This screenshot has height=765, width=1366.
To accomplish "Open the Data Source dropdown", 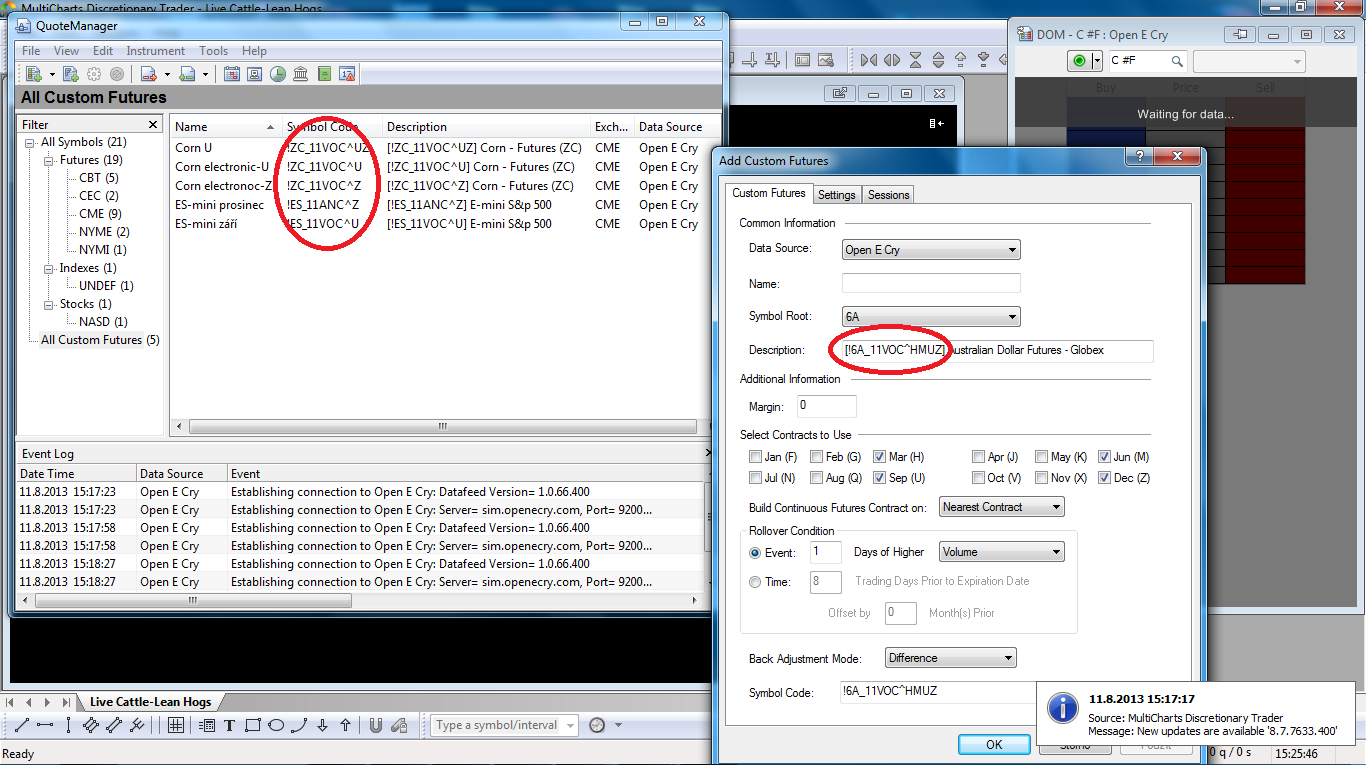I will coord(931,250).
